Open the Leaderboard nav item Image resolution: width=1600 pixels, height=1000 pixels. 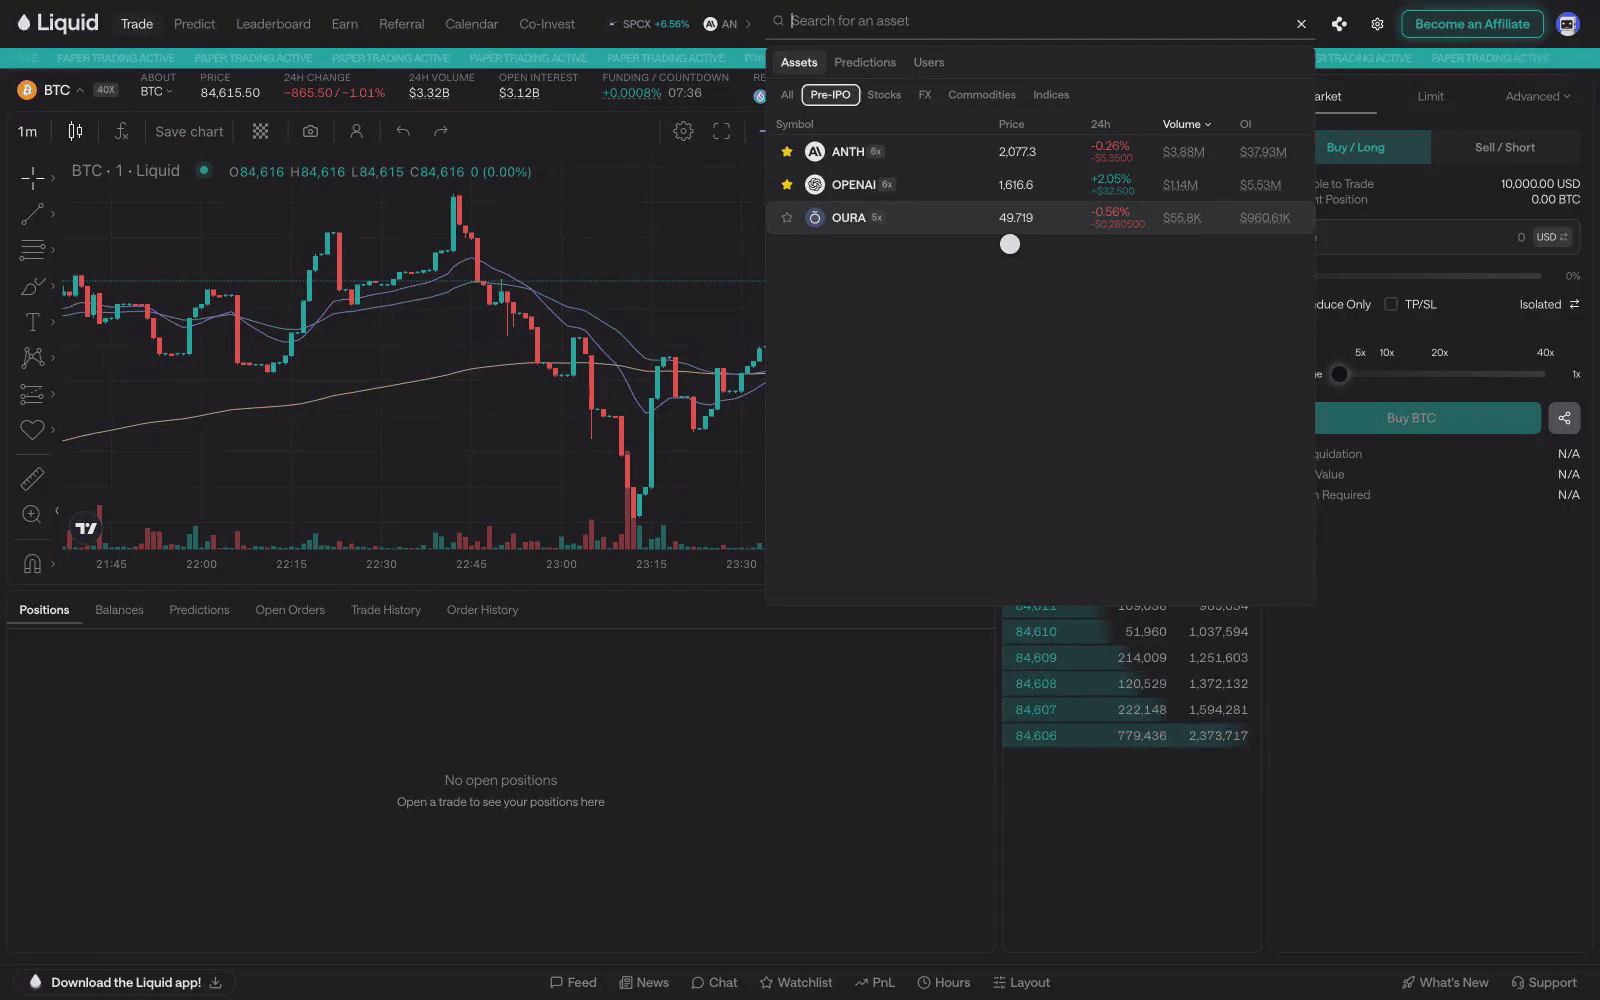(273, 24)
